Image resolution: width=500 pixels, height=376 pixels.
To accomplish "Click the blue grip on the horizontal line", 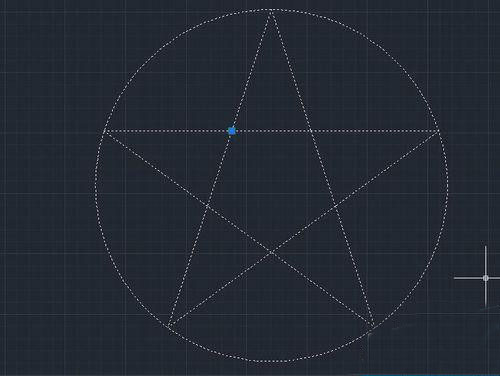I will coord(232,131).
